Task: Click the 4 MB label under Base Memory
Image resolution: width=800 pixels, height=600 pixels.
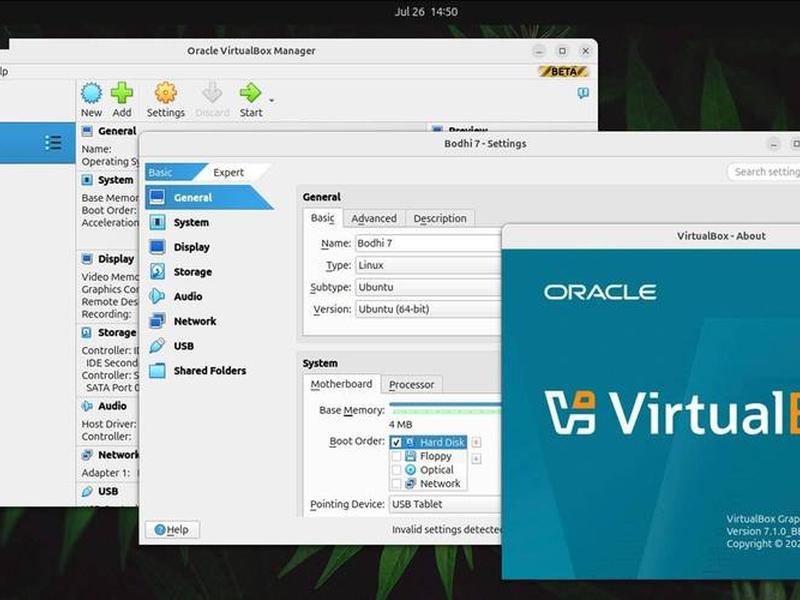Action: (401, 424)
